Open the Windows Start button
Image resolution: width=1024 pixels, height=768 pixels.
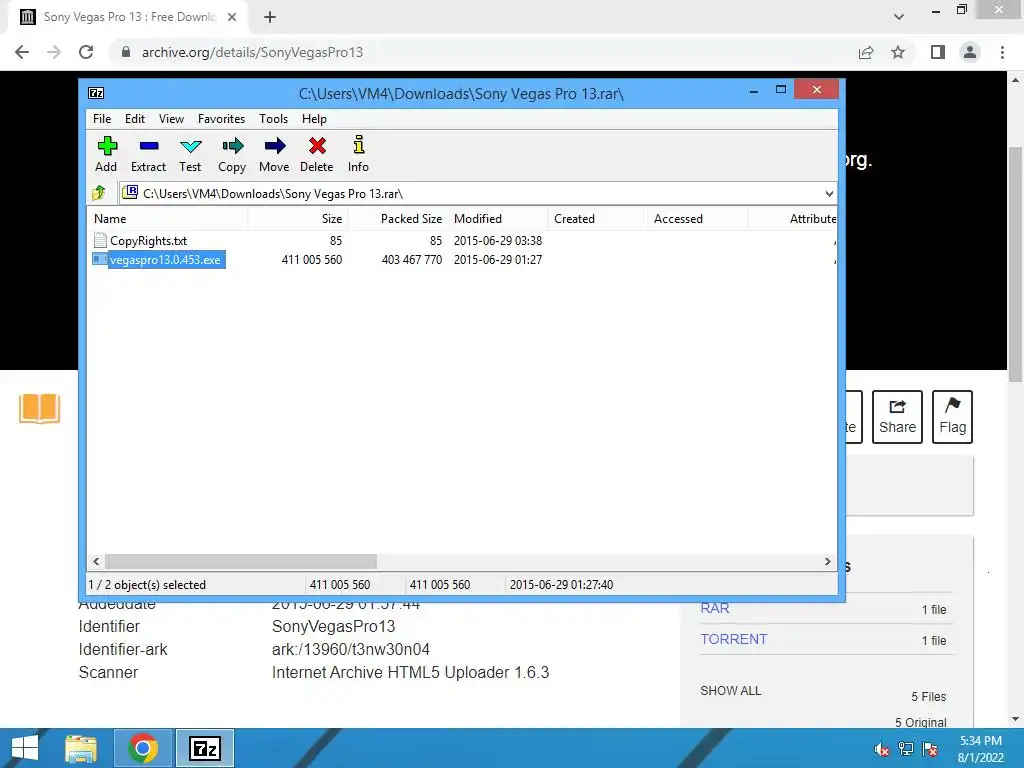point(25,748)
